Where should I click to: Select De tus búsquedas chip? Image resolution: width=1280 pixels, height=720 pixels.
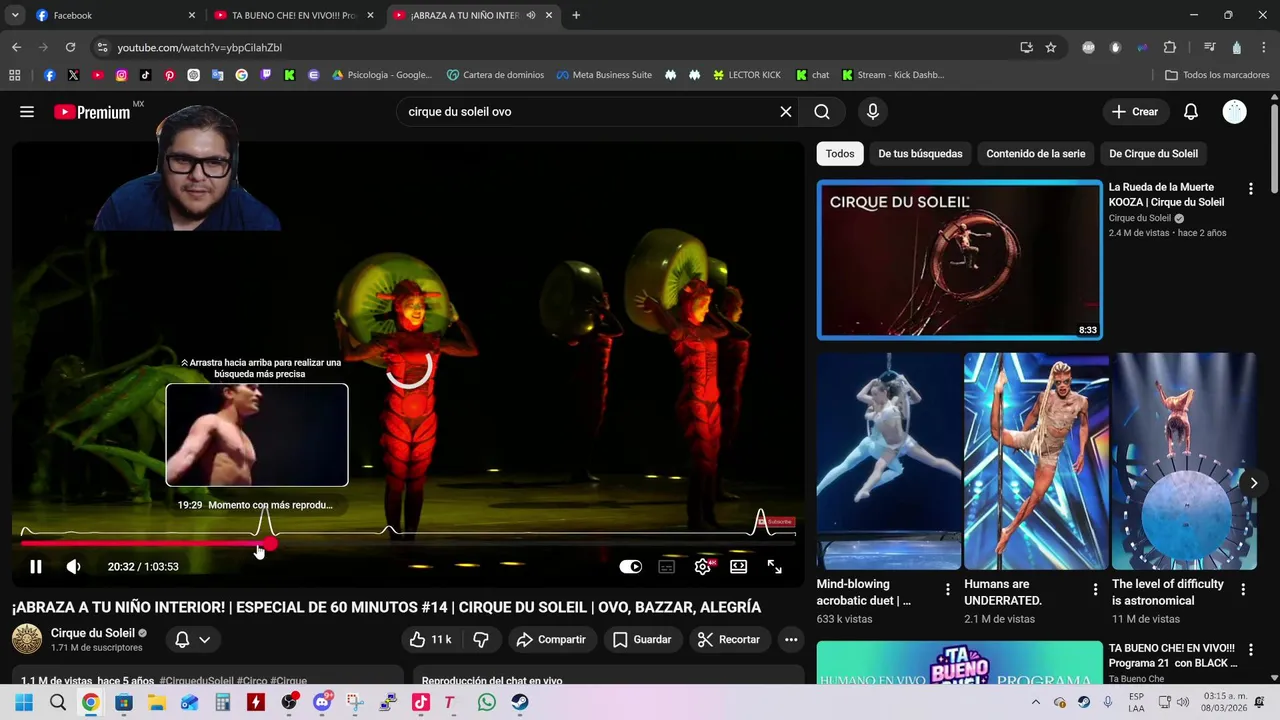920,154
